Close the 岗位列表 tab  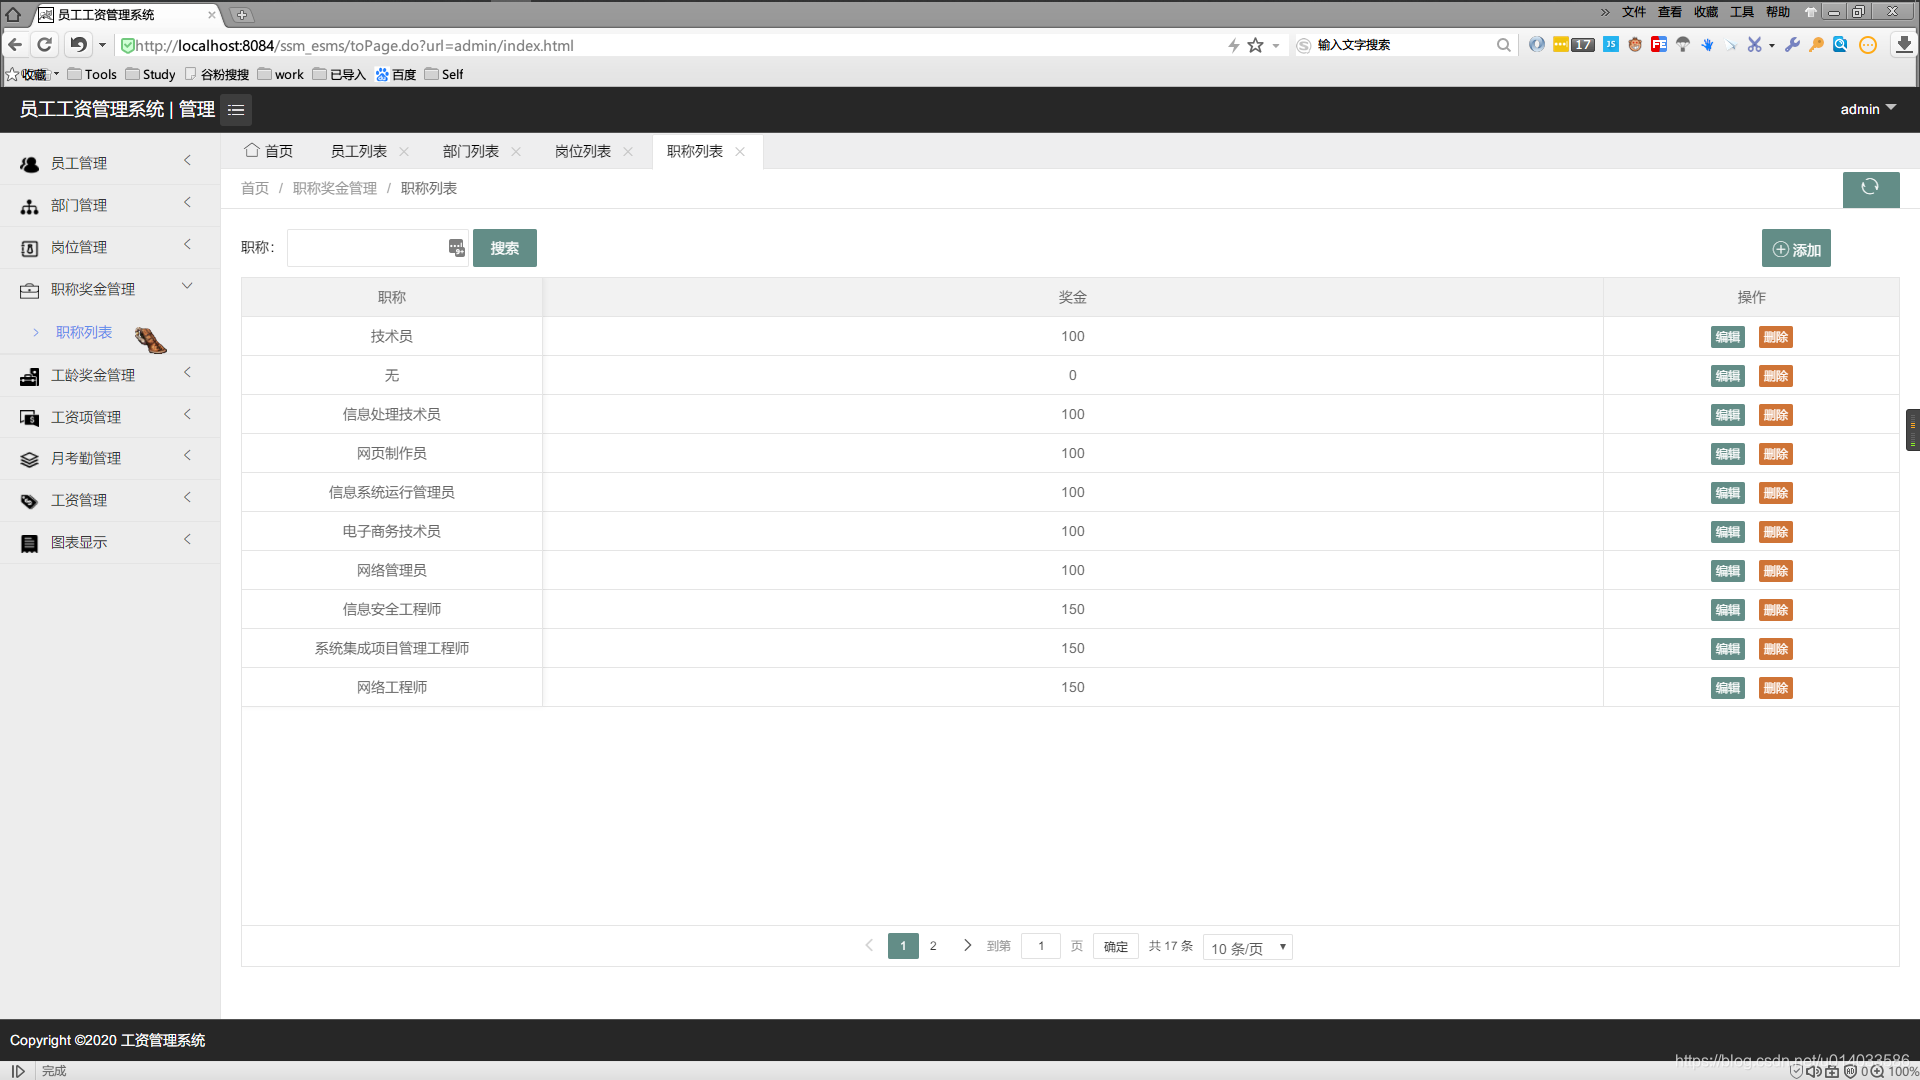pos(628,152)
